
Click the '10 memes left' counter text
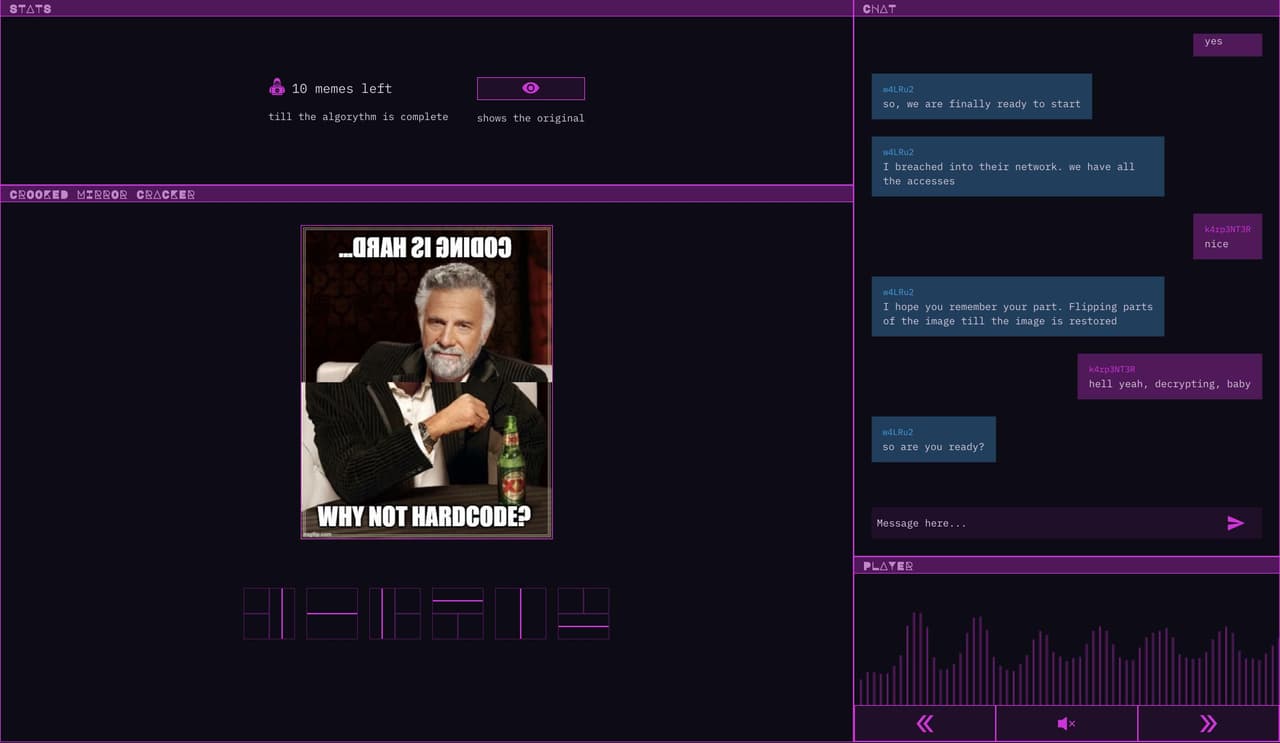click(342, 89)
